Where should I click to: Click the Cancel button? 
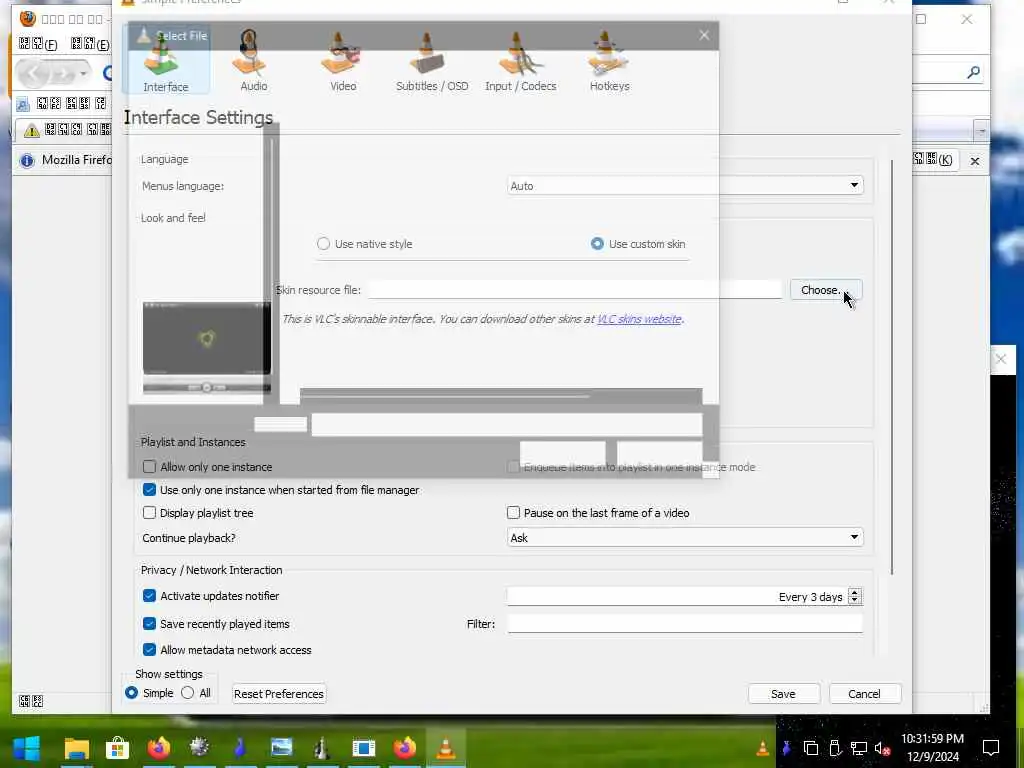pyautogui.click(x=864, y=694)
